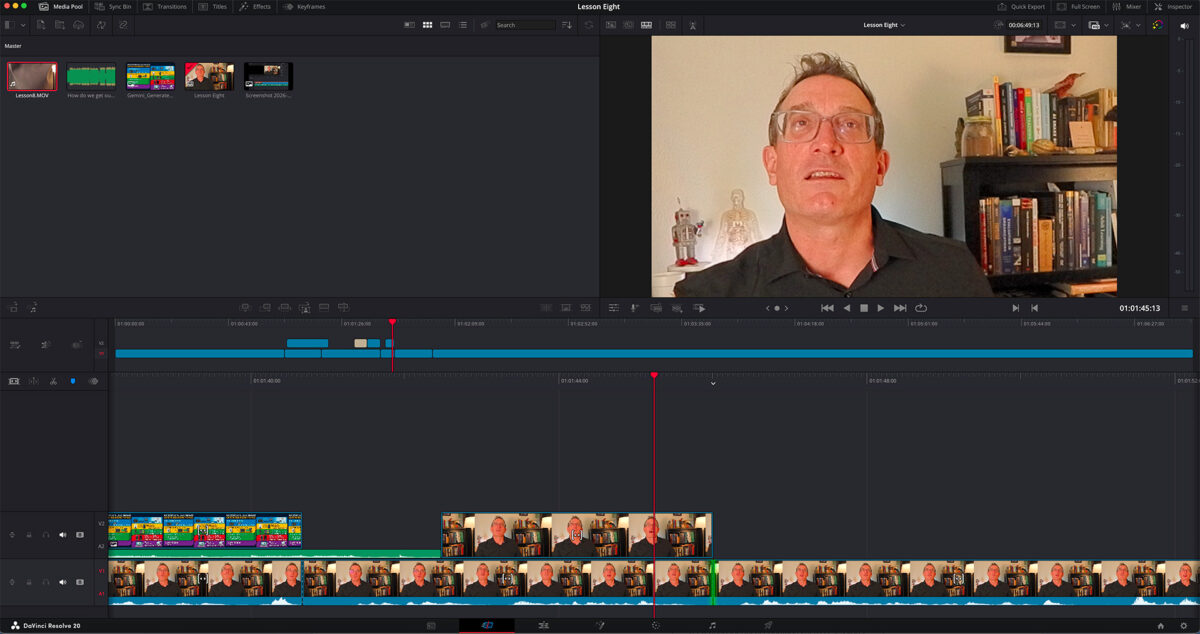Stop playback
The width and height of the screenshot is (1200, 634).
pos(863,308)
